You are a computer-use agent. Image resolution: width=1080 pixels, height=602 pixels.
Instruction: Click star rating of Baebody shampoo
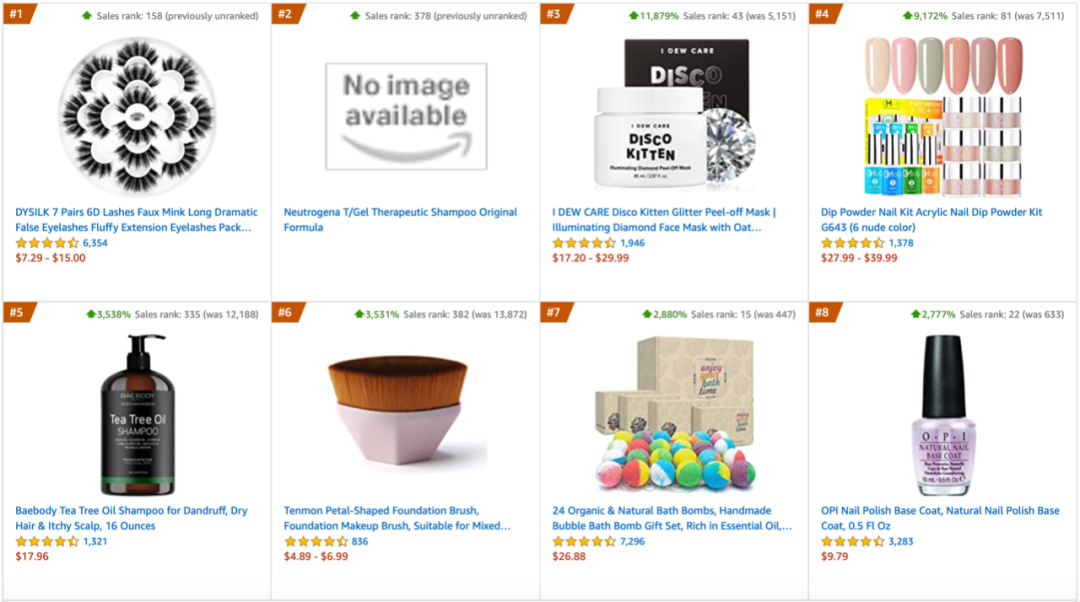pos(47,542)
